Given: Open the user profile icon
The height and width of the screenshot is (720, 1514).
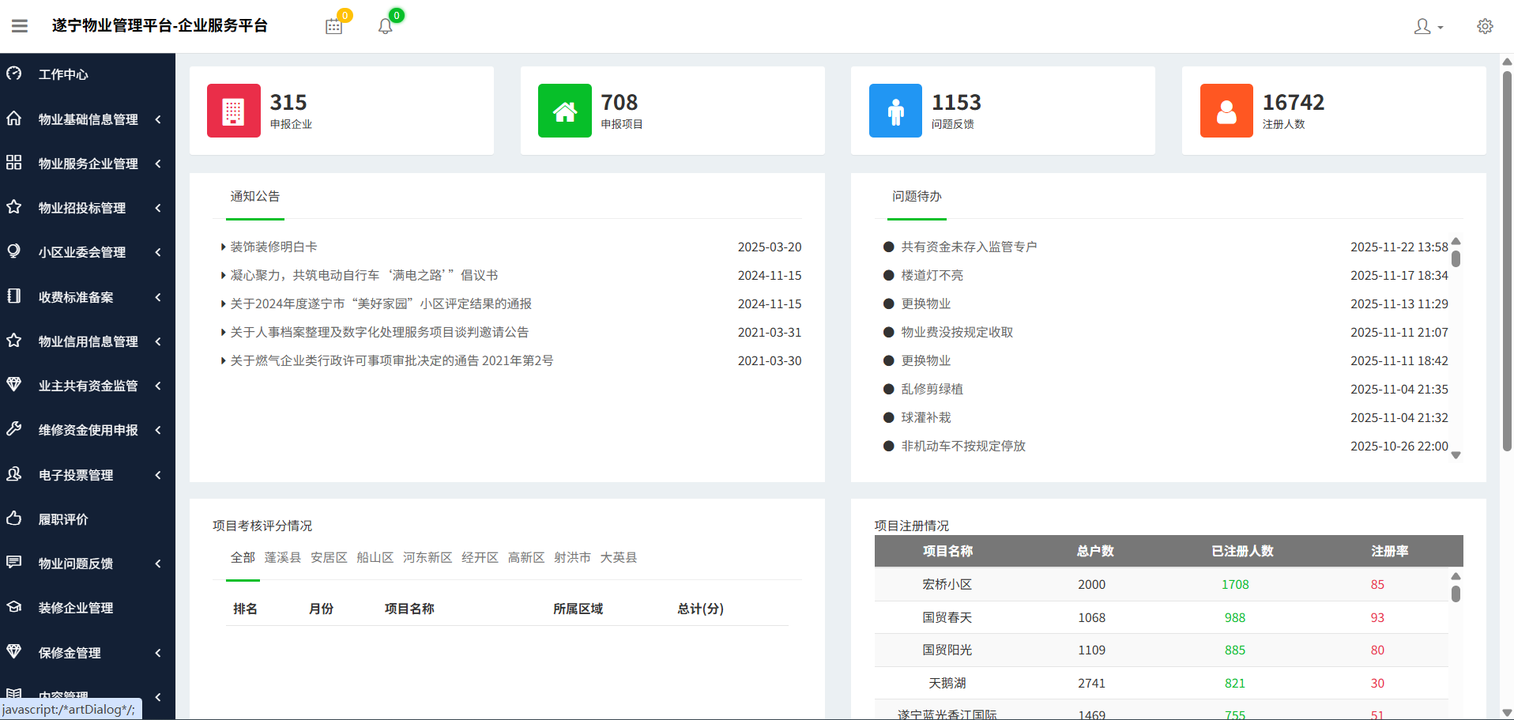Looking at the screenshot, I should pos(1424,25).
